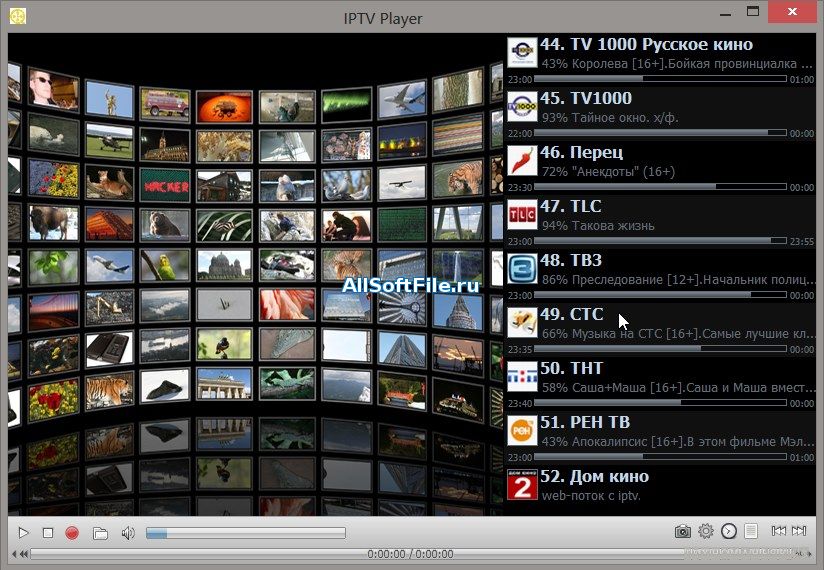824x570 pixels.
Task: Click the seek bar showing 0:00:00 / 0:00:00
Action: tap(410, 554)
